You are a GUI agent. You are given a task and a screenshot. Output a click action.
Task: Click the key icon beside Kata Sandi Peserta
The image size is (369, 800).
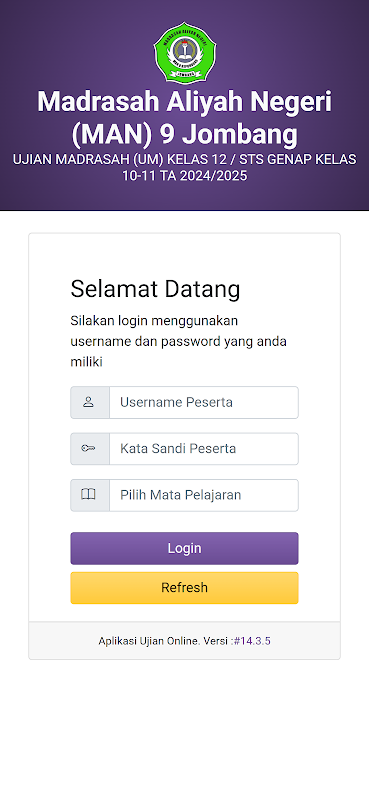[x=88, y=448]
